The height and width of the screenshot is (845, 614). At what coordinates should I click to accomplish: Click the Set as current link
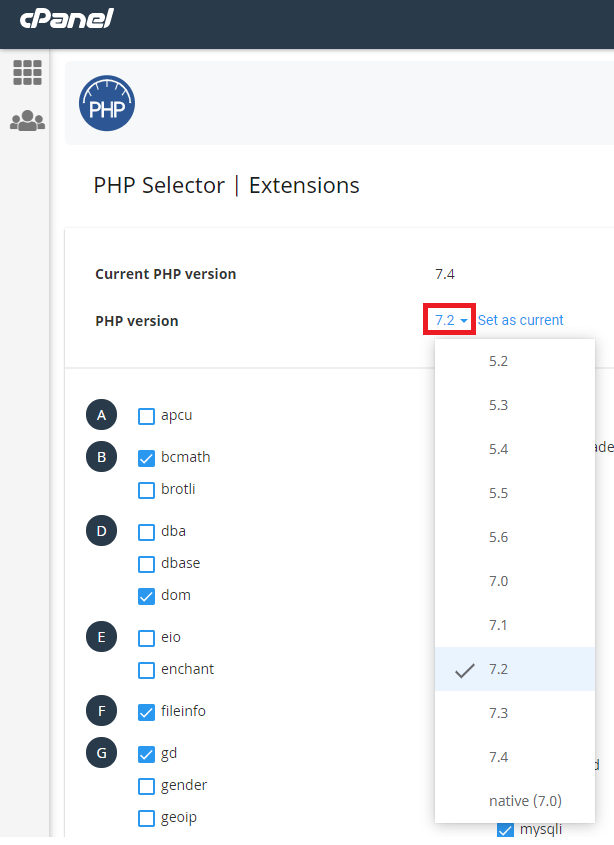(x=520, y=321)
